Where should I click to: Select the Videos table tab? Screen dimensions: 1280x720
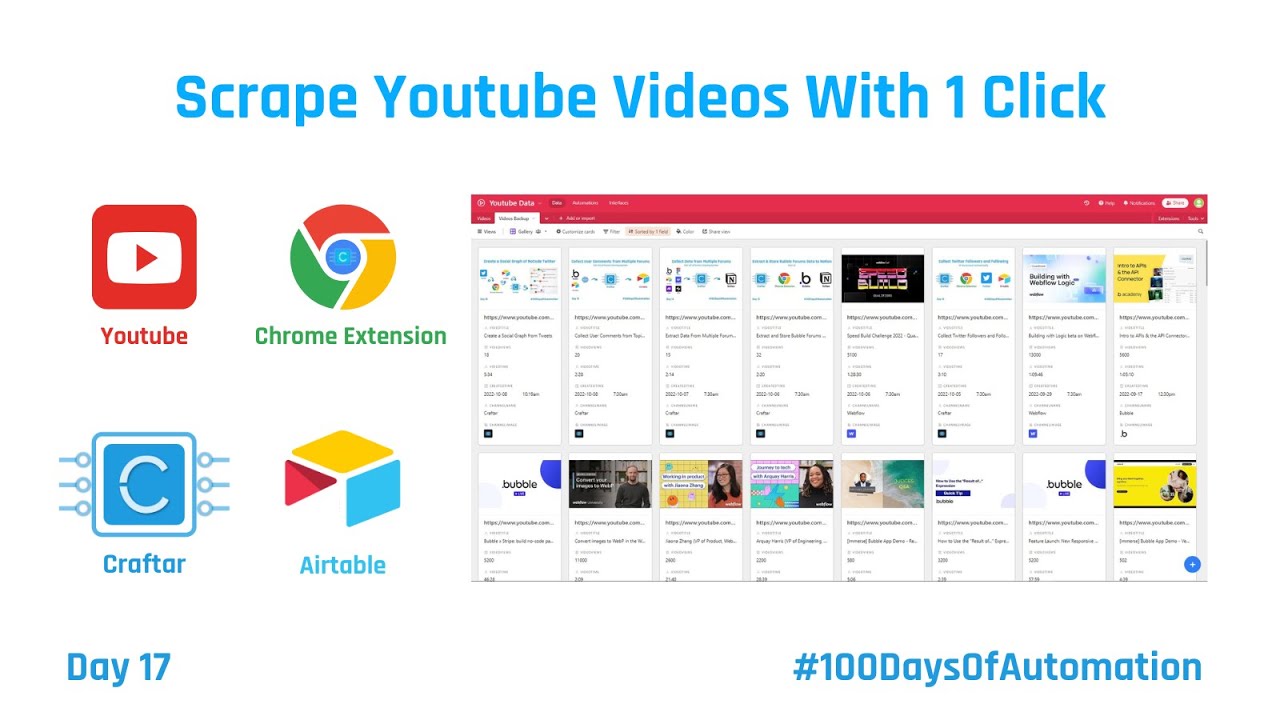483,218
